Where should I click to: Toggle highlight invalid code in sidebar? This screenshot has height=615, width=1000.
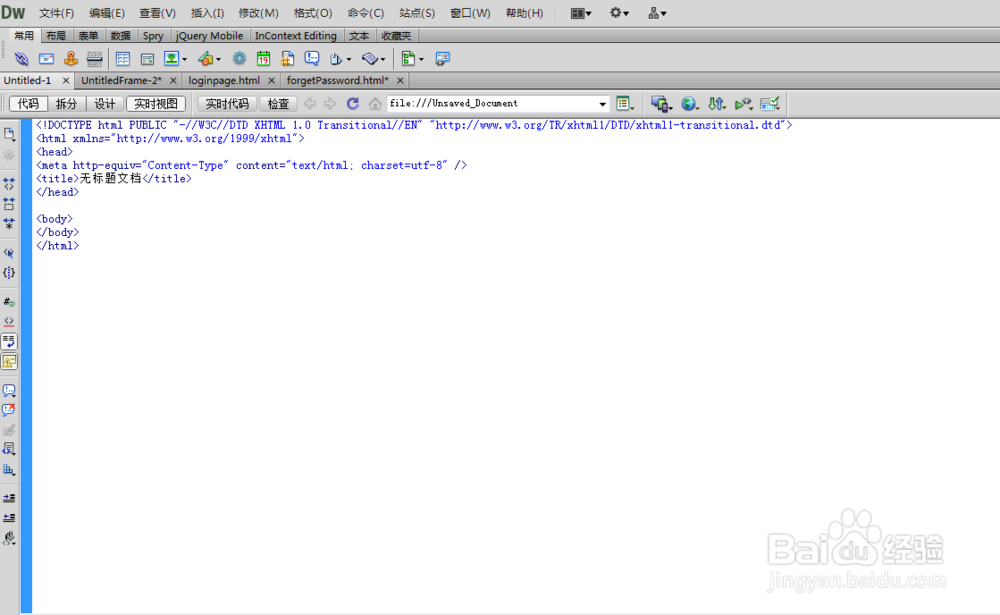pos(9,322)
